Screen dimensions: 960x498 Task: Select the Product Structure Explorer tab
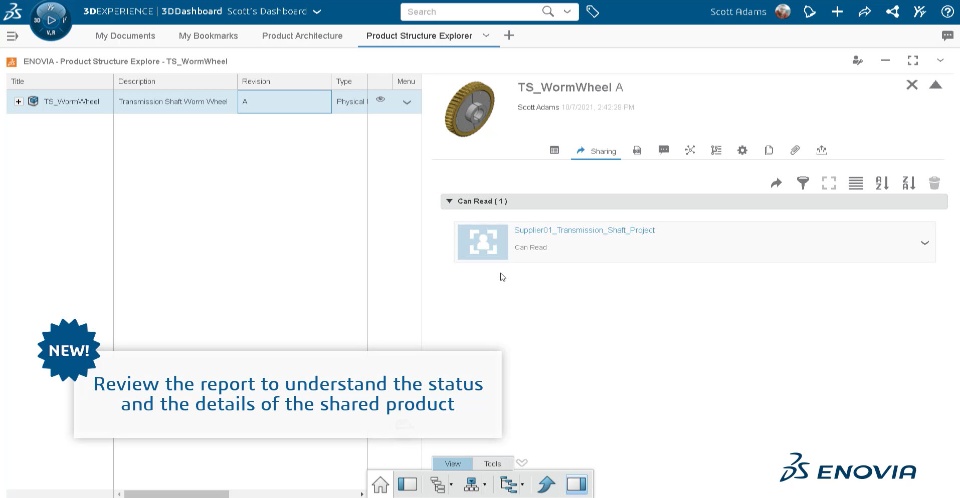point(419,36)
